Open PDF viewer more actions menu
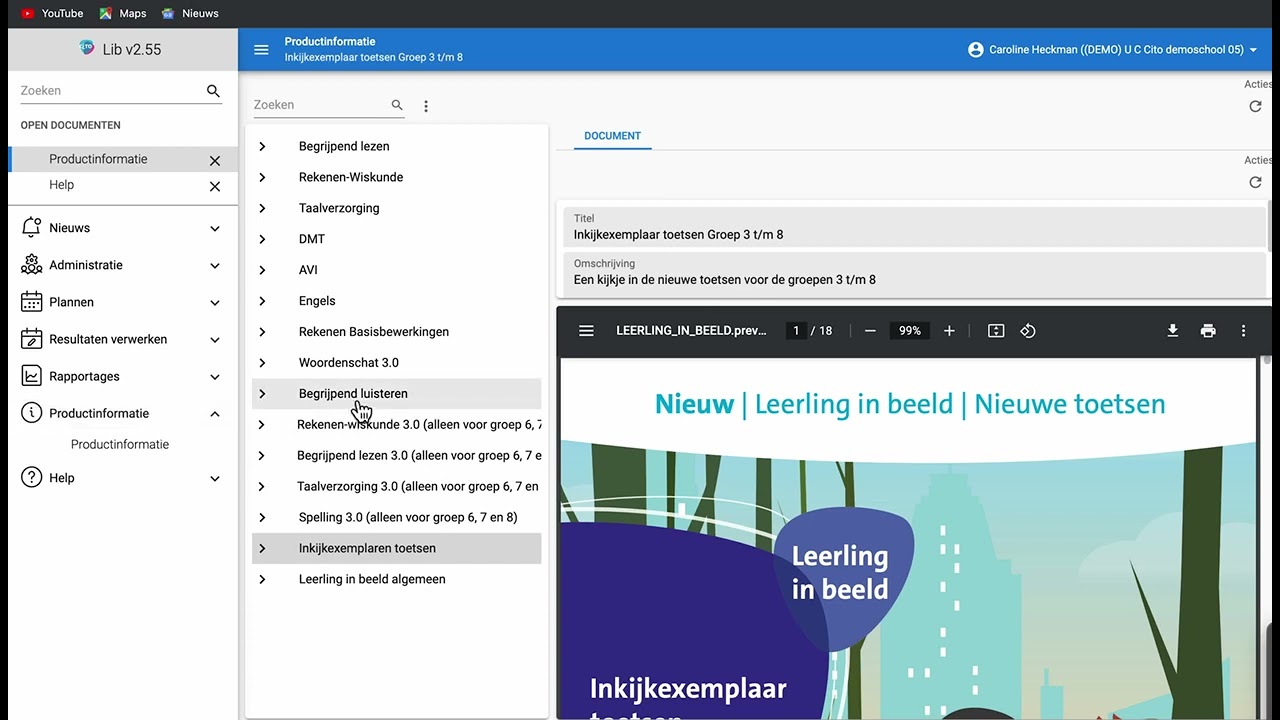 point(1244,331)
